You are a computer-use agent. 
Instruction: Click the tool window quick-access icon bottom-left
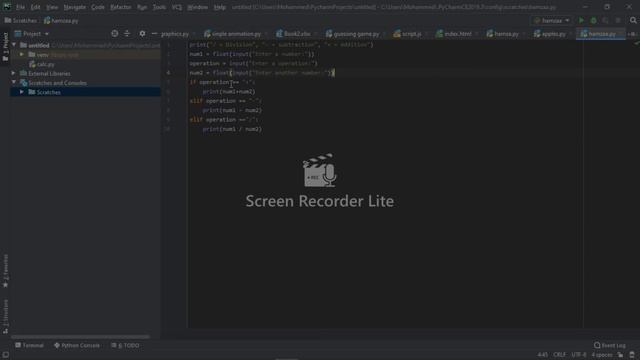[5, 355]
